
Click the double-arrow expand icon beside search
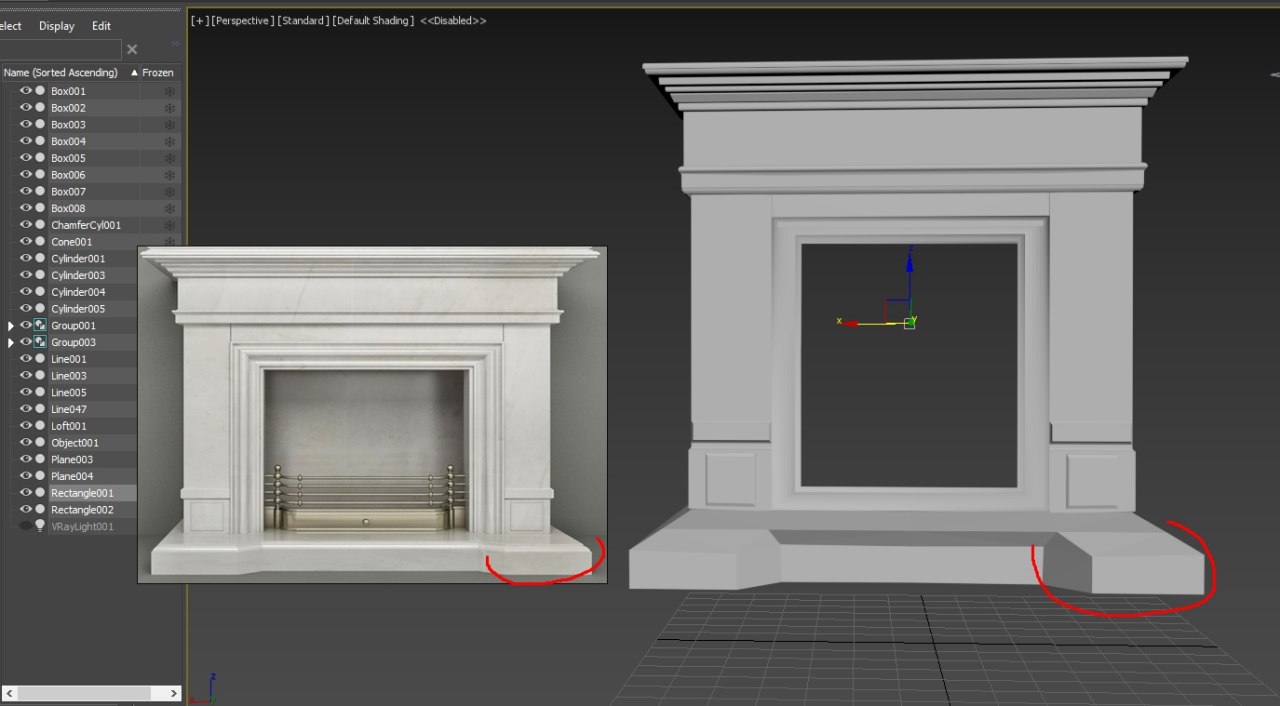pyautogui.click(x=176, y=44)
